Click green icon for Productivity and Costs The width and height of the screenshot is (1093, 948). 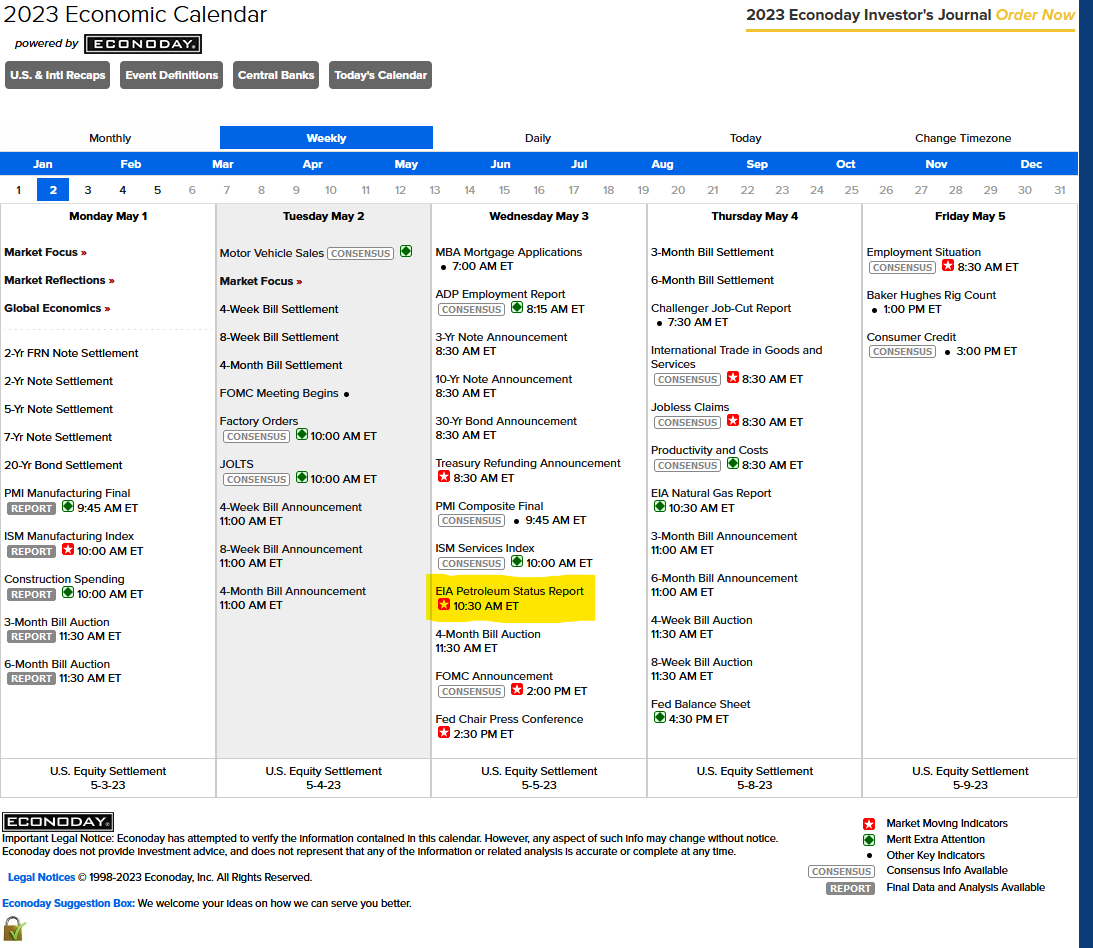pyautogui.click(x=732, y=464)
